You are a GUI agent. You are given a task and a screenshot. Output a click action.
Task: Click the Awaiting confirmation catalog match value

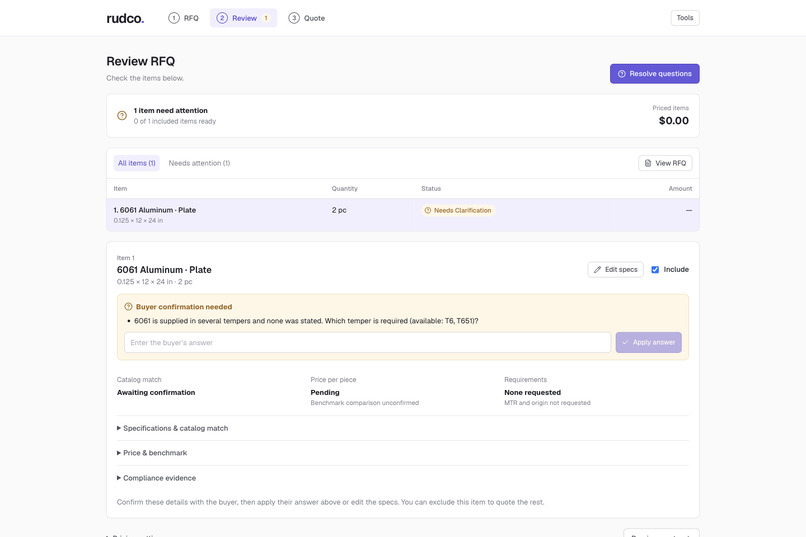click(x=156, y=393)
